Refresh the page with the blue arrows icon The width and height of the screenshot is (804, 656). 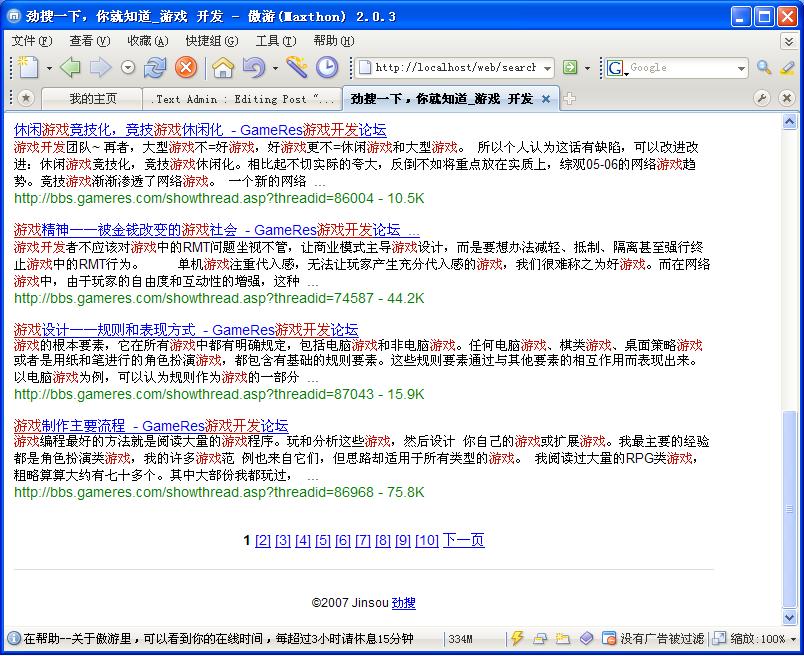point(155,67)
